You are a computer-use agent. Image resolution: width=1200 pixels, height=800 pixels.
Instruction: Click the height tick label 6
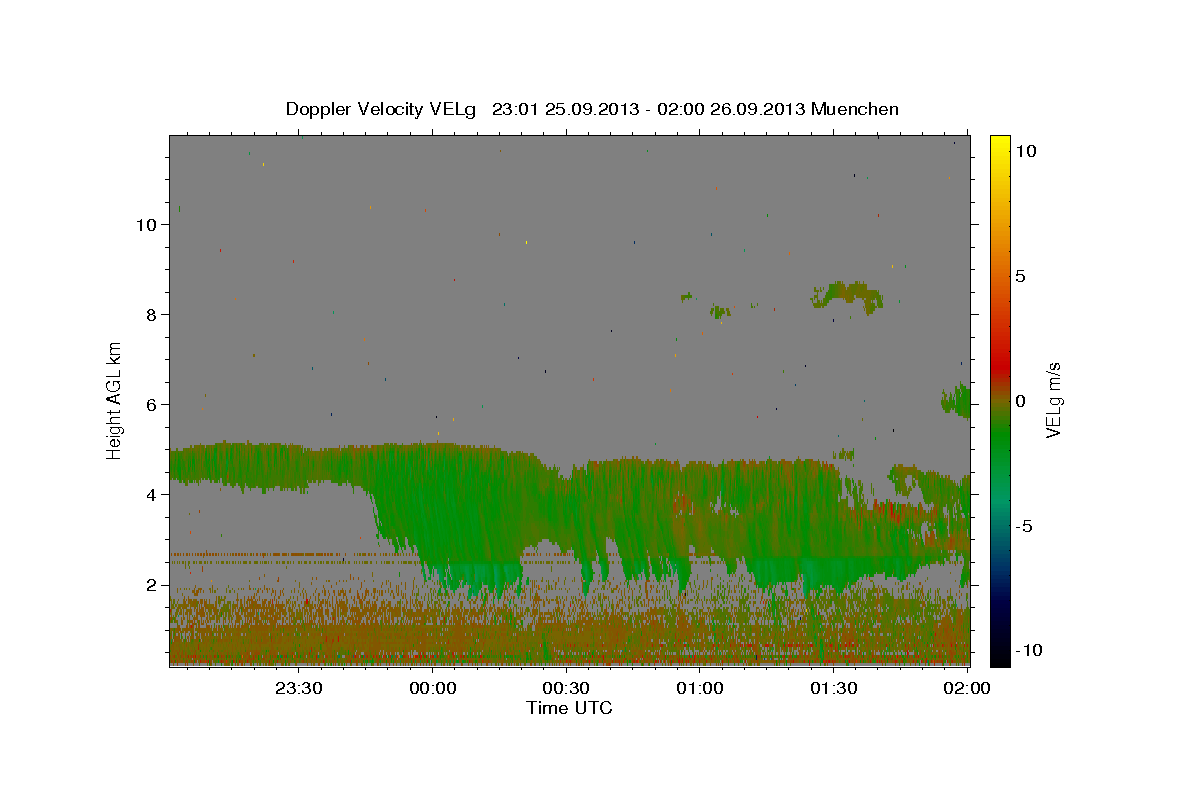152,405
